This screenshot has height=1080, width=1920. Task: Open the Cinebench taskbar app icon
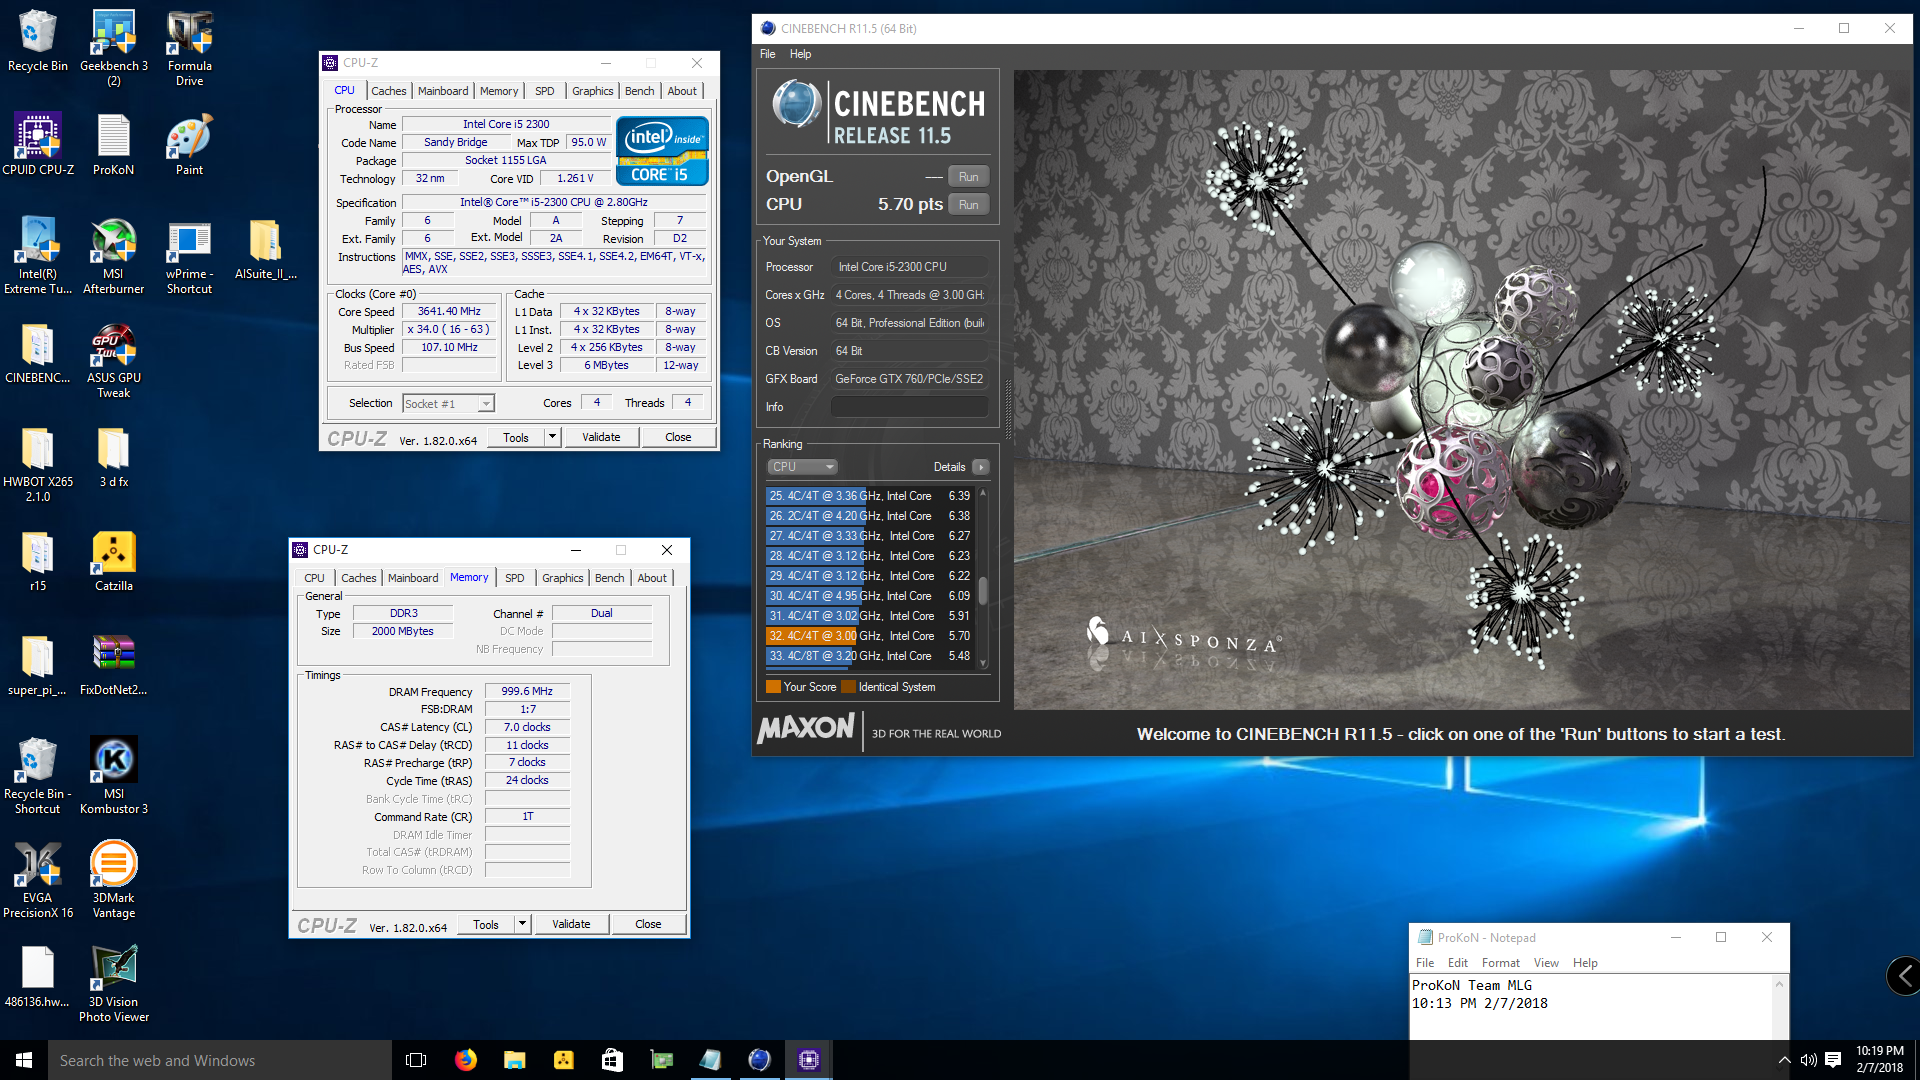click(x=759, y=1060)
